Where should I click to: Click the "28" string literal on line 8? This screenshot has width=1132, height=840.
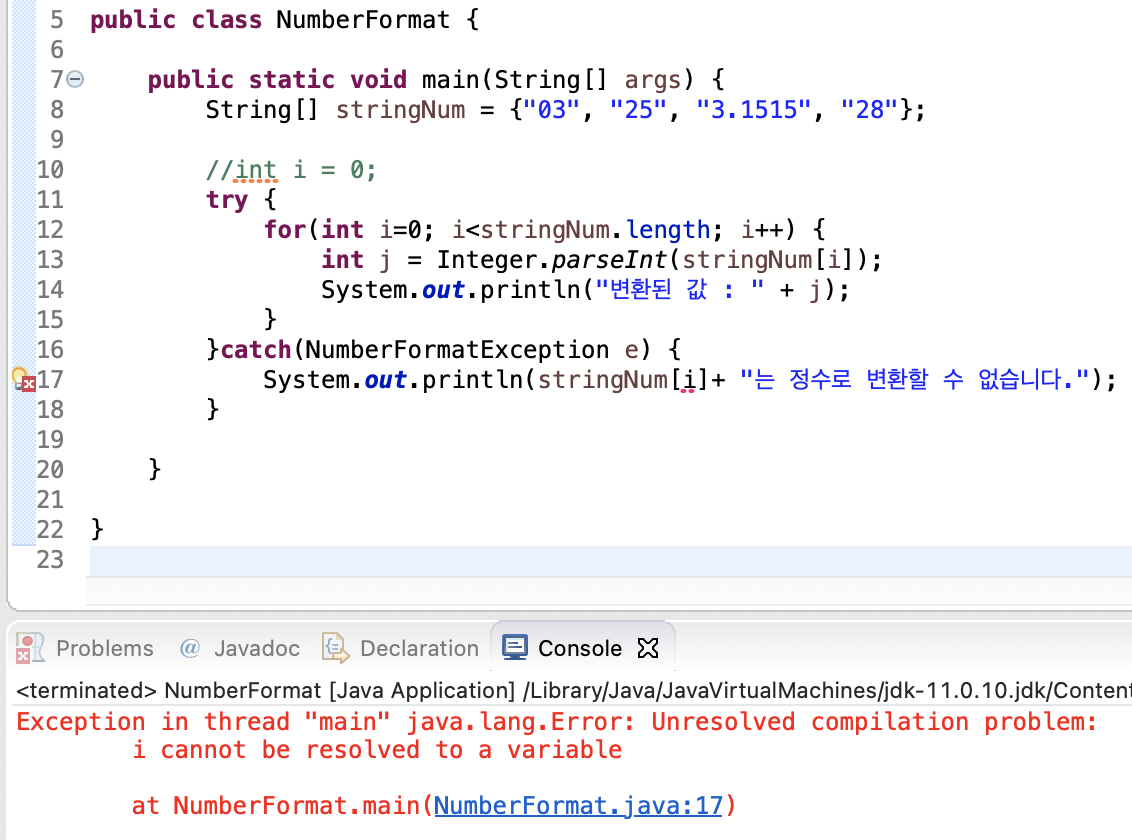point(870,110)
